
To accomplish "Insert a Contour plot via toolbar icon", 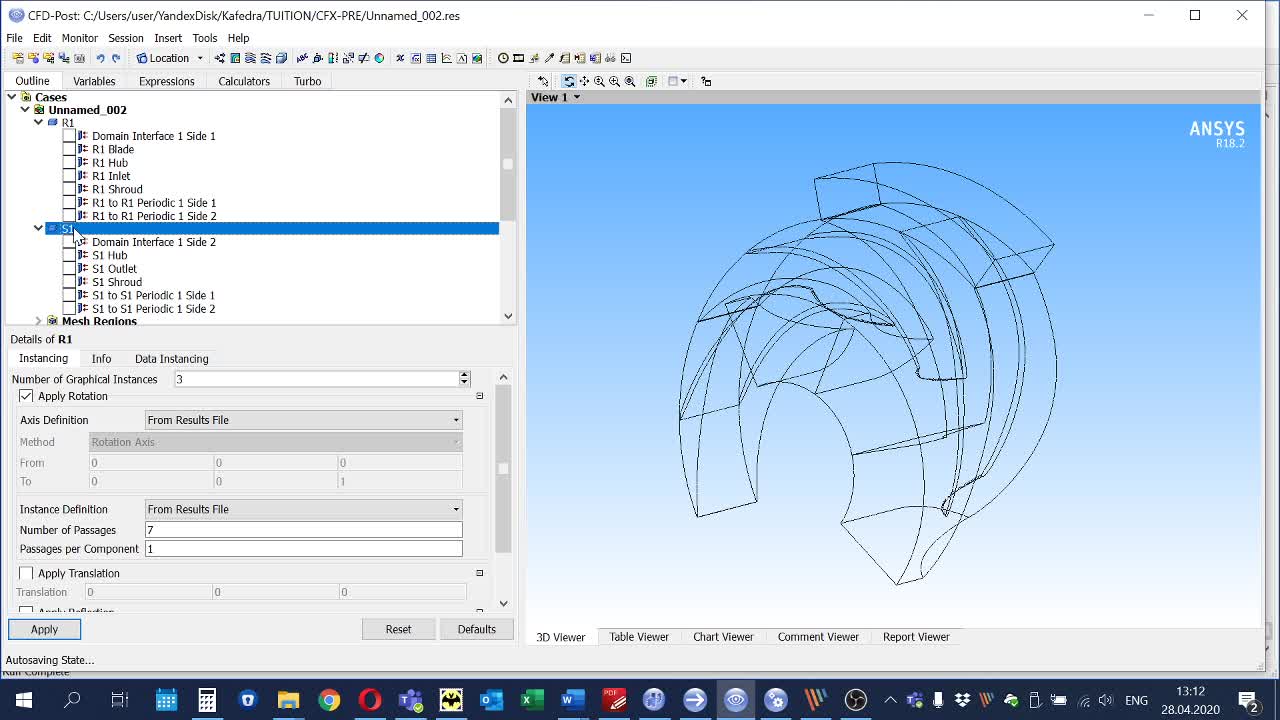I will (x=235, y=58).
